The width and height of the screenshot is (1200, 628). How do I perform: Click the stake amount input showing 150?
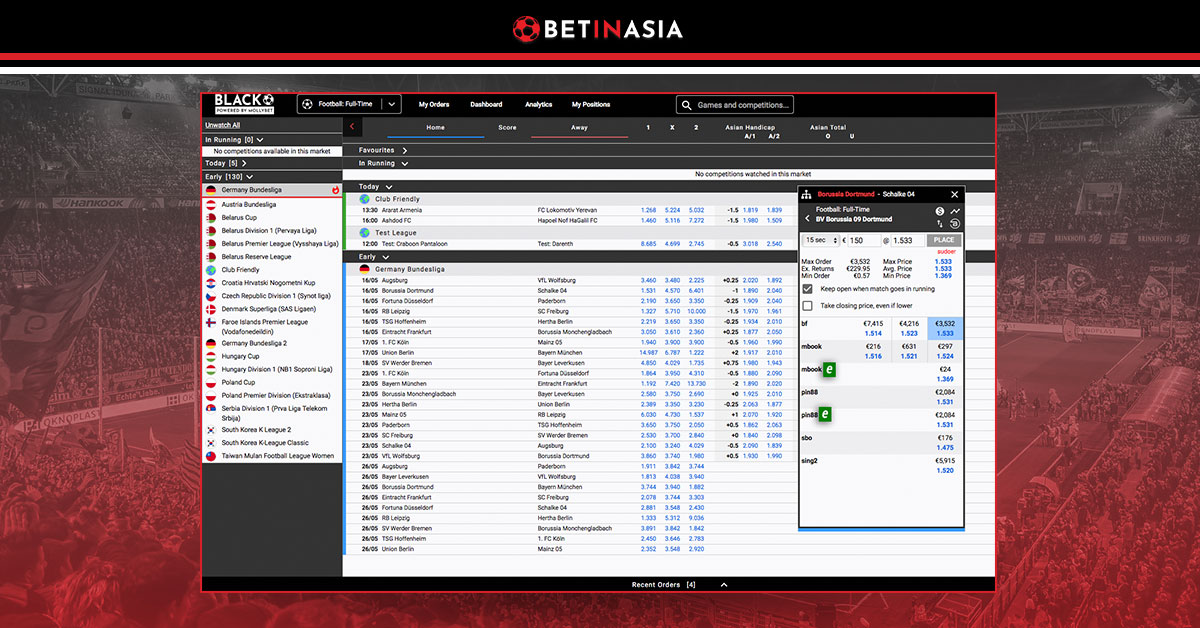[862, 239]
